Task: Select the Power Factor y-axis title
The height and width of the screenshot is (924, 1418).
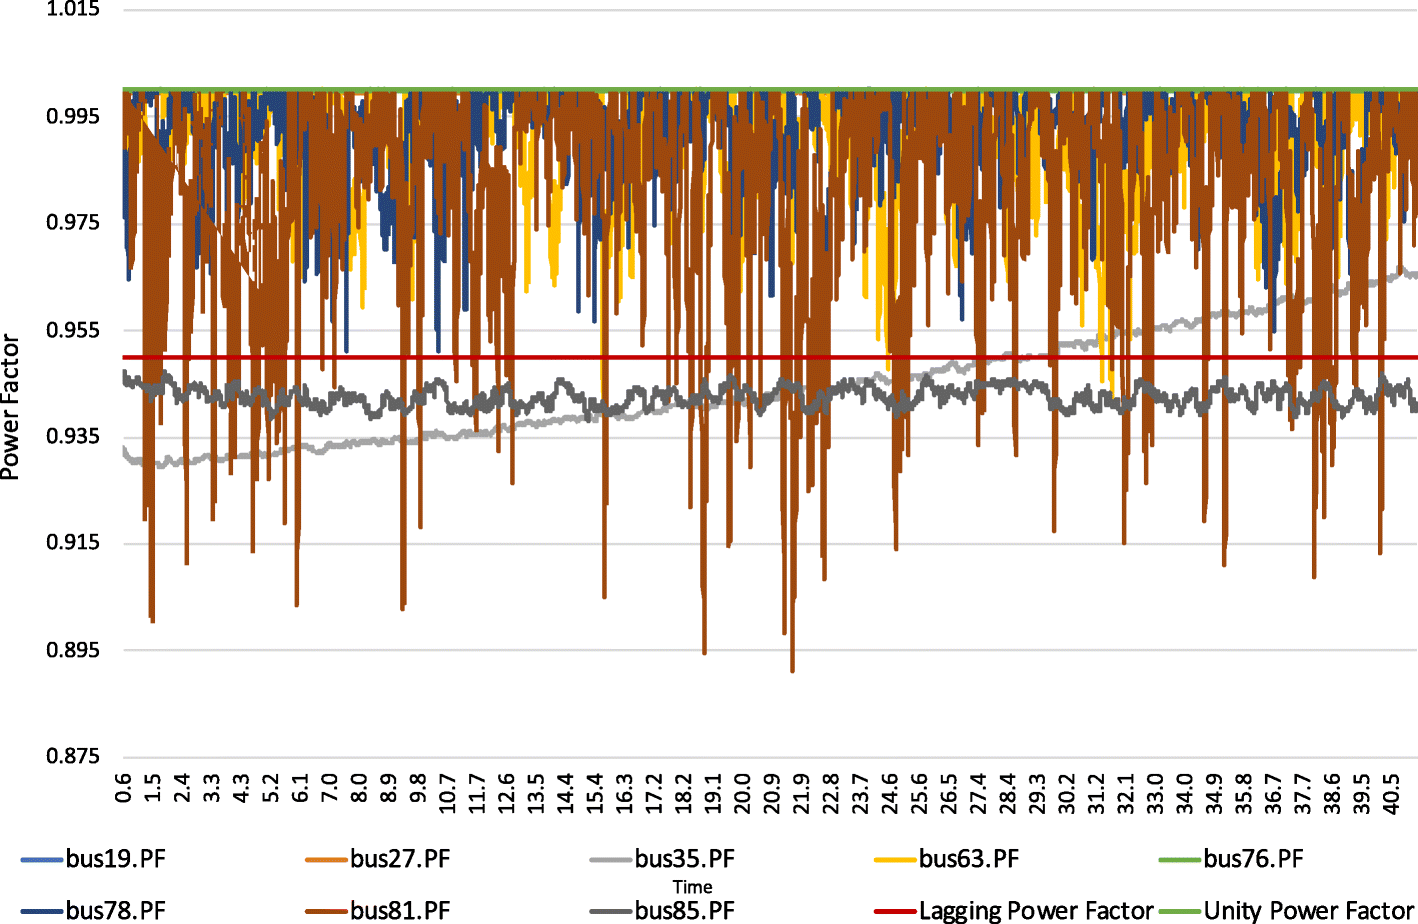Action: [11, 407]
